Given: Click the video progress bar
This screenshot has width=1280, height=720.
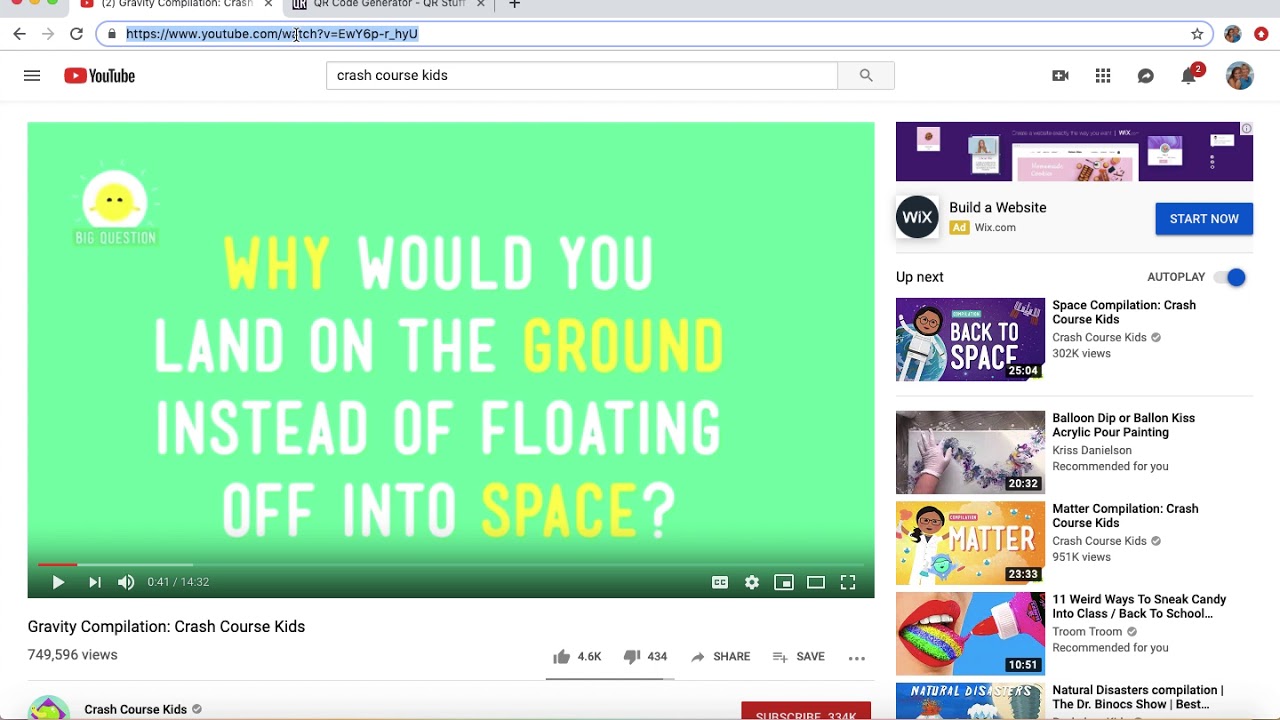Looking at the screenshot, I should [451, 565].
